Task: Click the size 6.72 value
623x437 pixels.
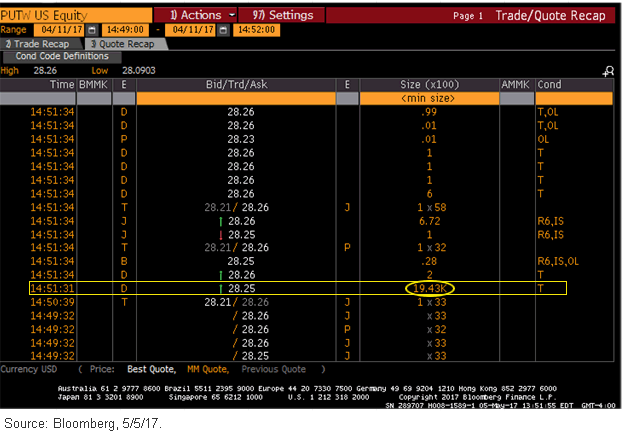Action: pos(430,221)
